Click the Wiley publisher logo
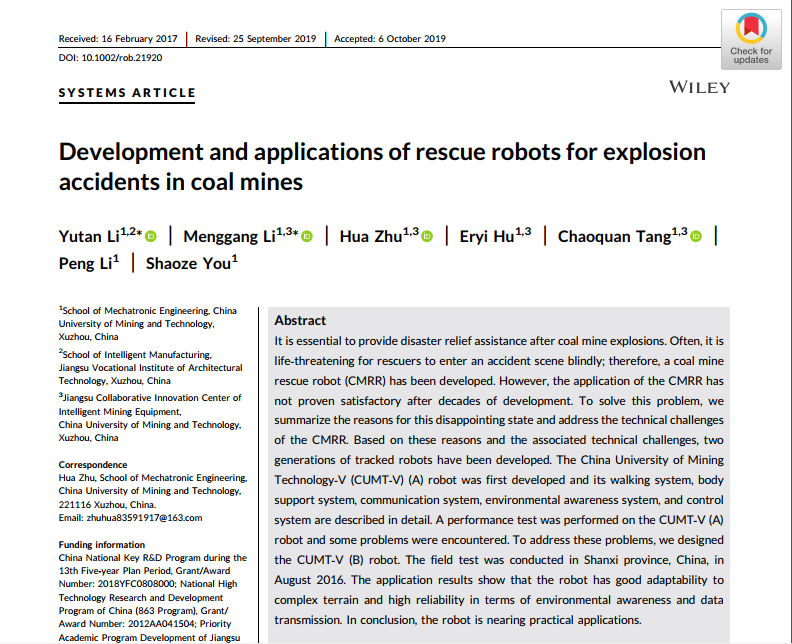 tap(699, 88)
